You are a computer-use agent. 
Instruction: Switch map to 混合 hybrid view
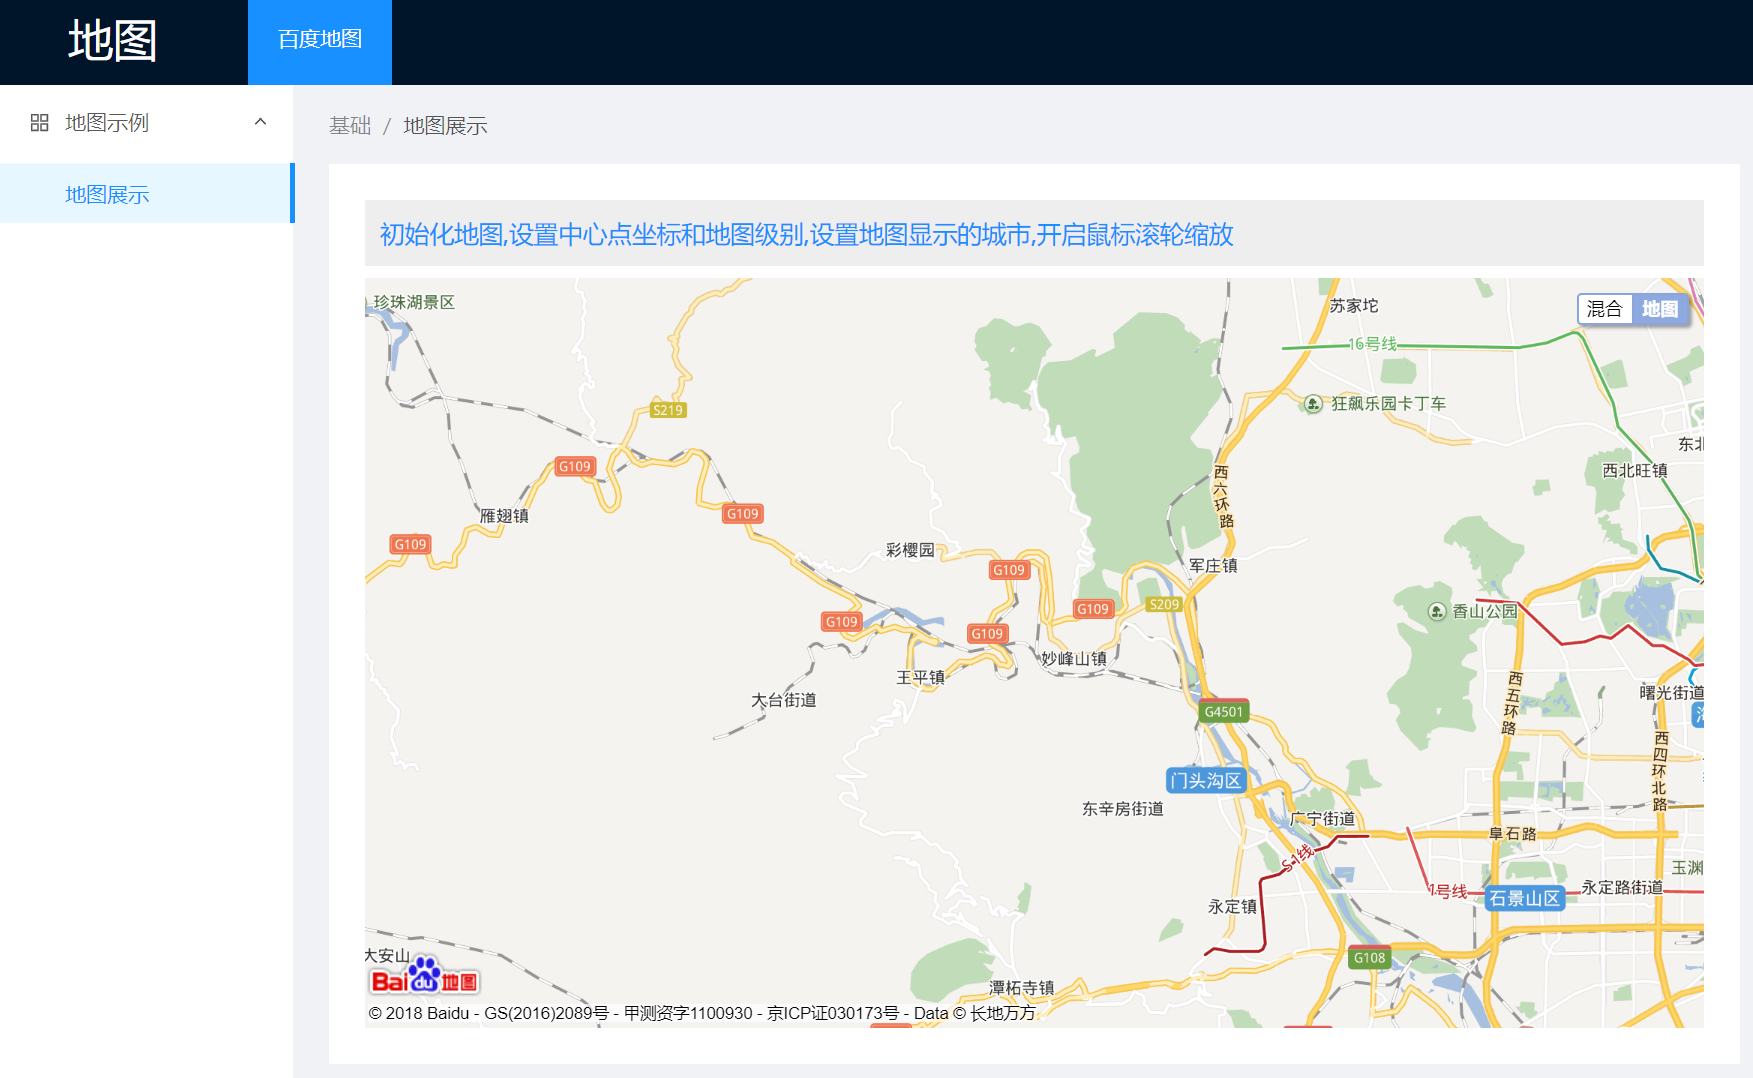pyautogui.click(x=1605, y=309)
